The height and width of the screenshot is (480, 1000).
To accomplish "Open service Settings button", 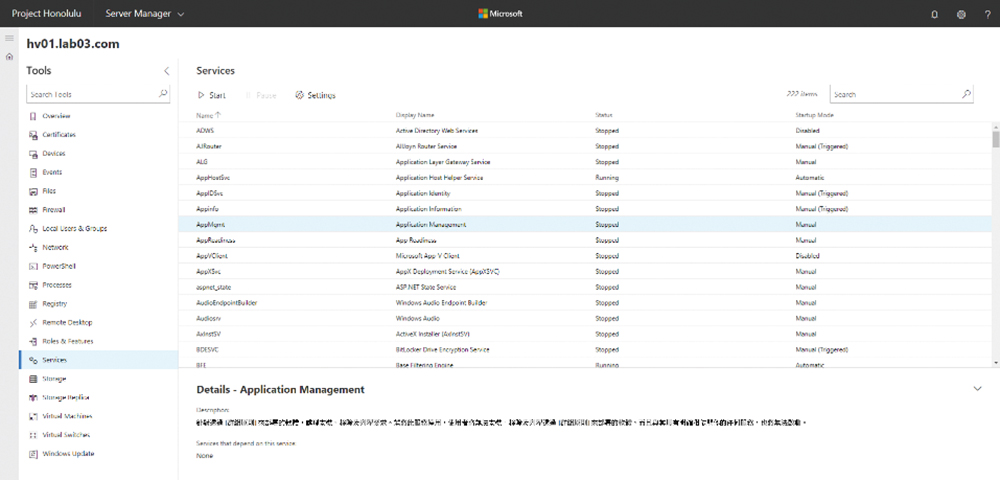I will [x=315, y=95].
